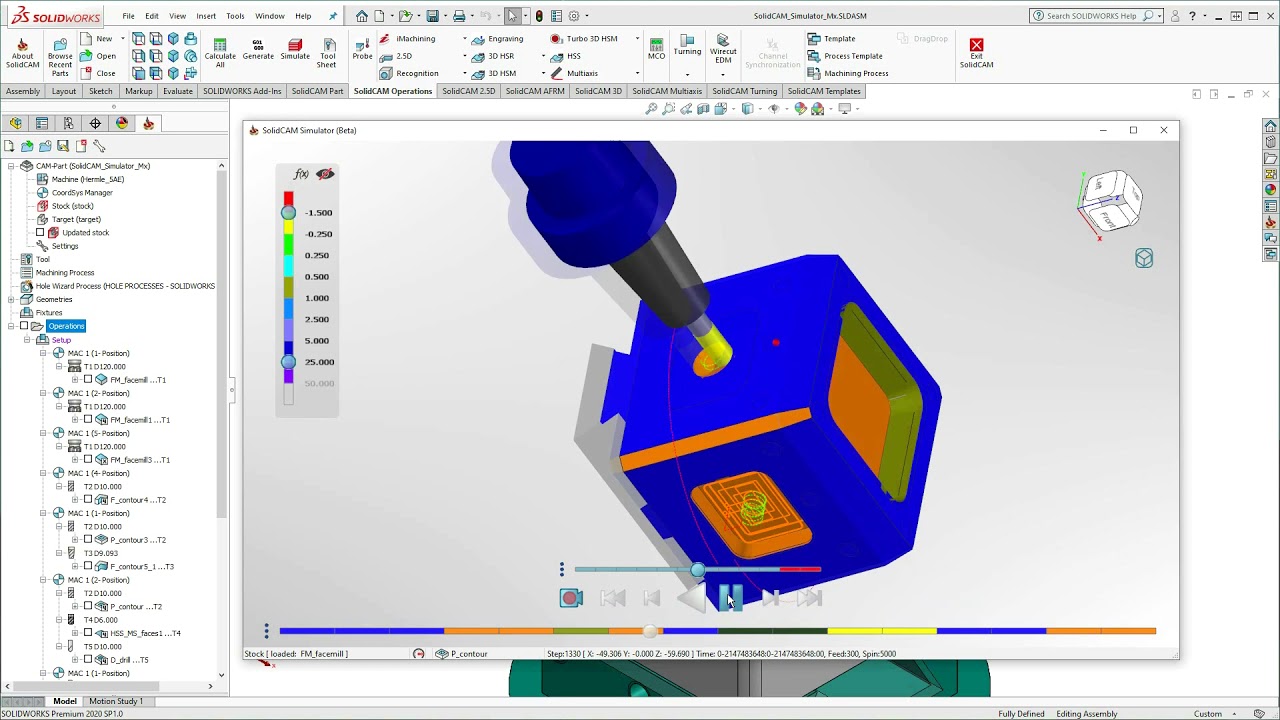Open the options gear icon
The height and width of the screenshot is (720, 1280).
click(574, 16)
